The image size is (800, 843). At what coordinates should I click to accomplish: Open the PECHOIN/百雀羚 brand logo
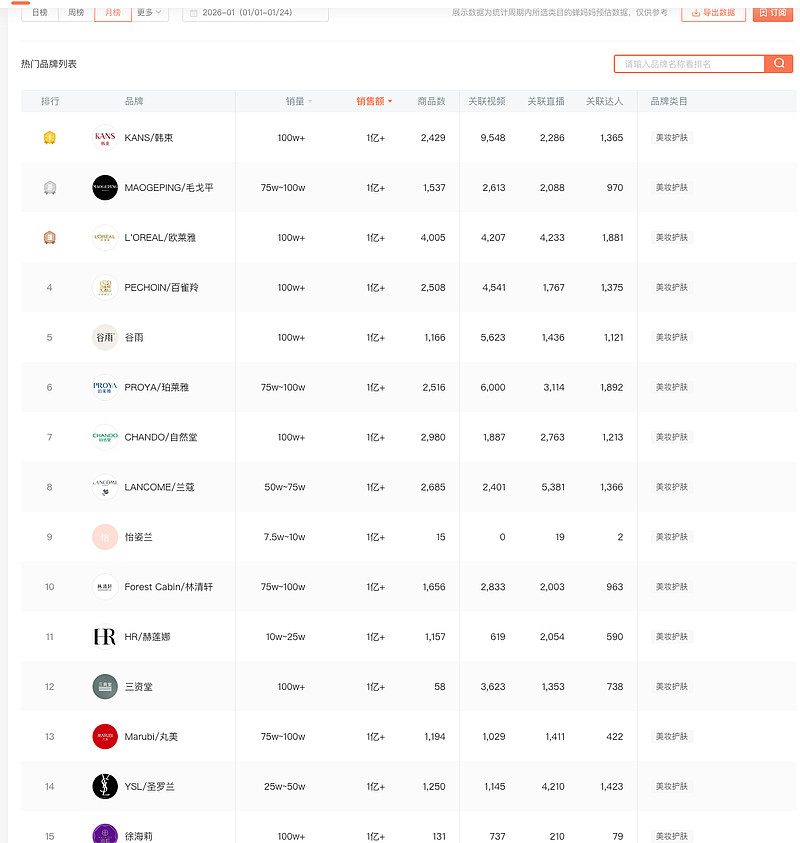[105, 288]
